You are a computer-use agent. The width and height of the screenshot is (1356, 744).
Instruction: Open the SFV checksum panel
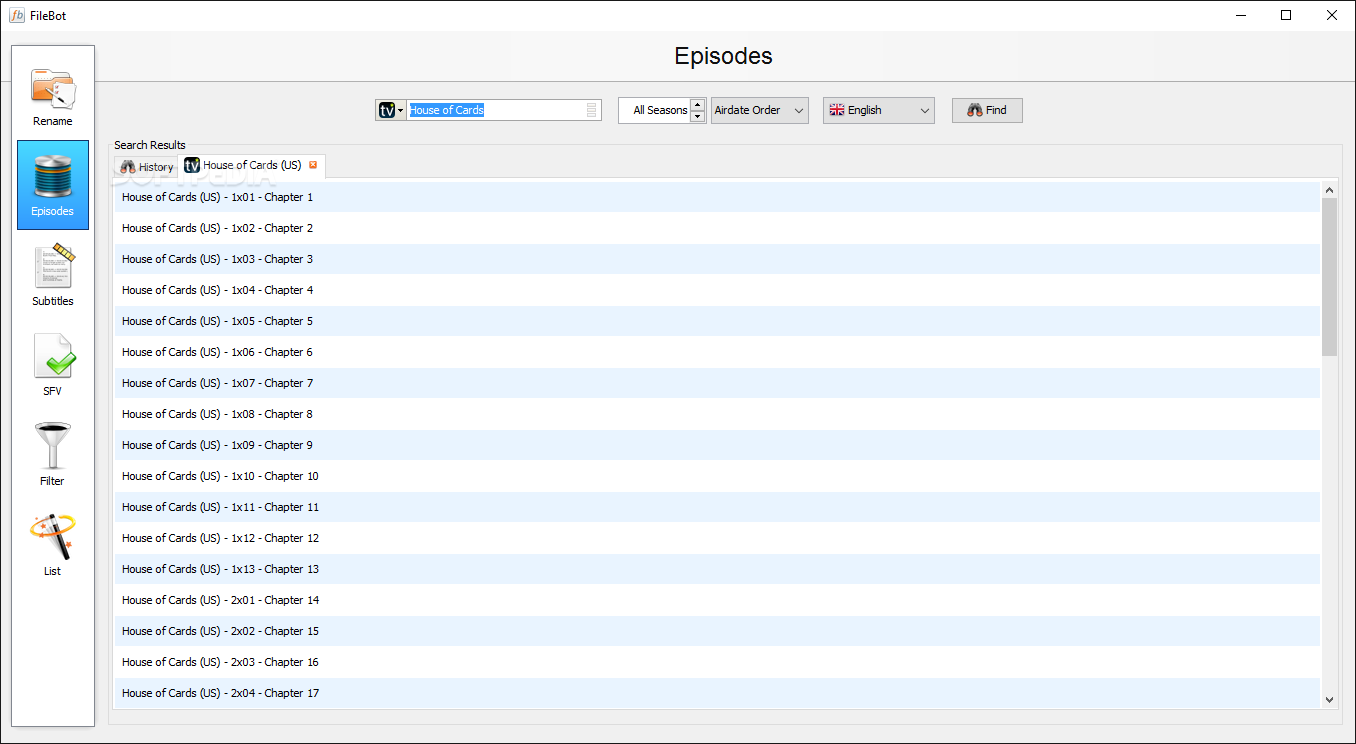(53, 366)
